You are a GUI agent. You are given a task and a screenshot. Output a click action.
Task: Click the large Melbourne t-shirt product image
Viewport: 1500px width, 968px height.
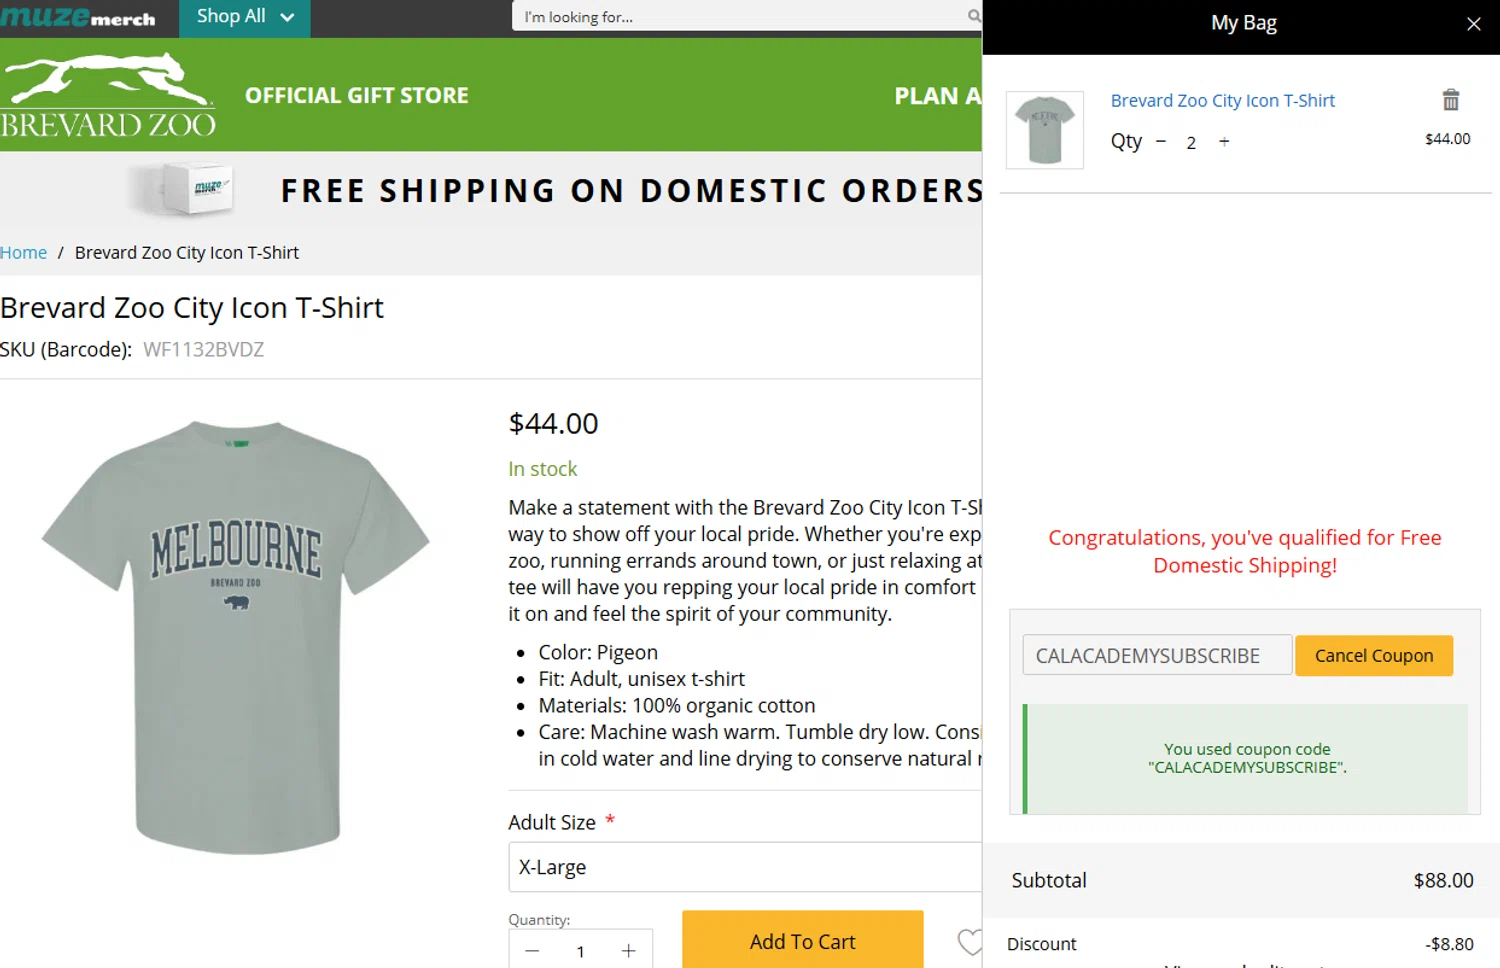tap(237, 637)
